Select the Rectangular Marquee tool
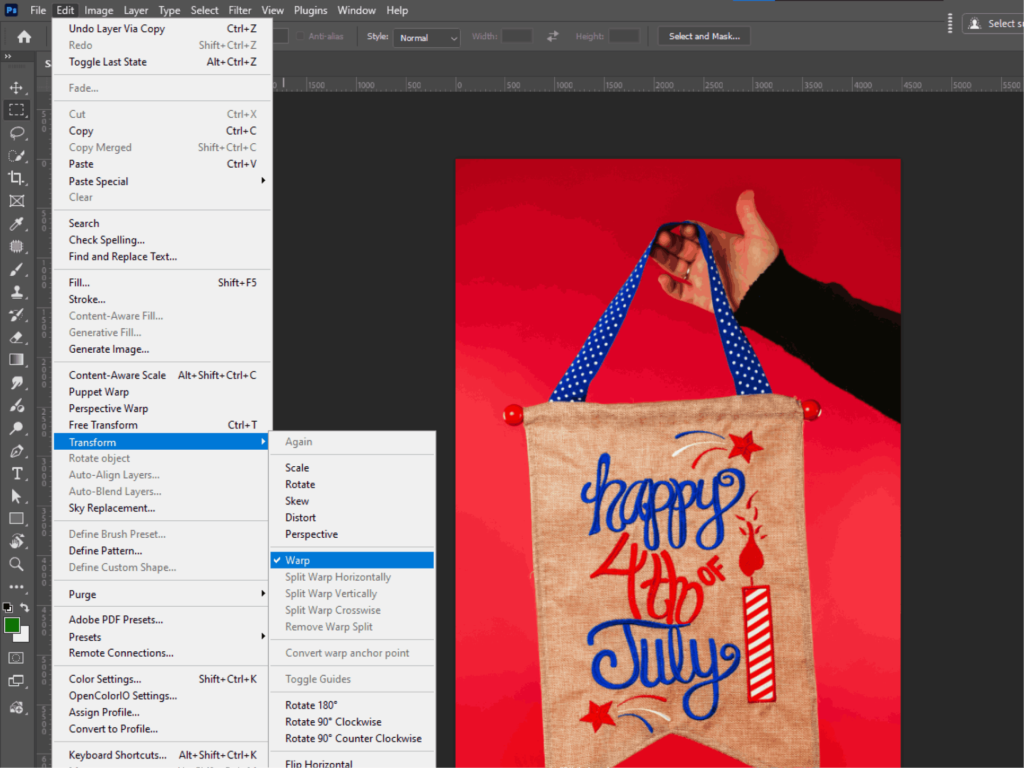Screen dimensions: 1024x768 point(16,110)
